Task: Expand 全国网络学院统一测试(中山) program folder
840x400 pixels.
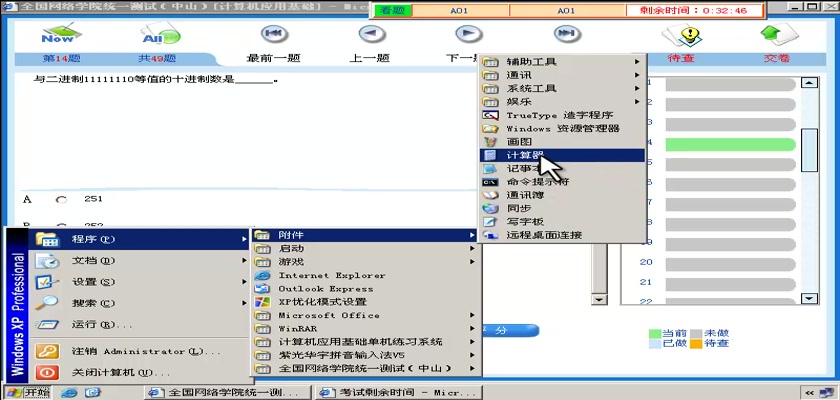Action: tap(365, 368)
